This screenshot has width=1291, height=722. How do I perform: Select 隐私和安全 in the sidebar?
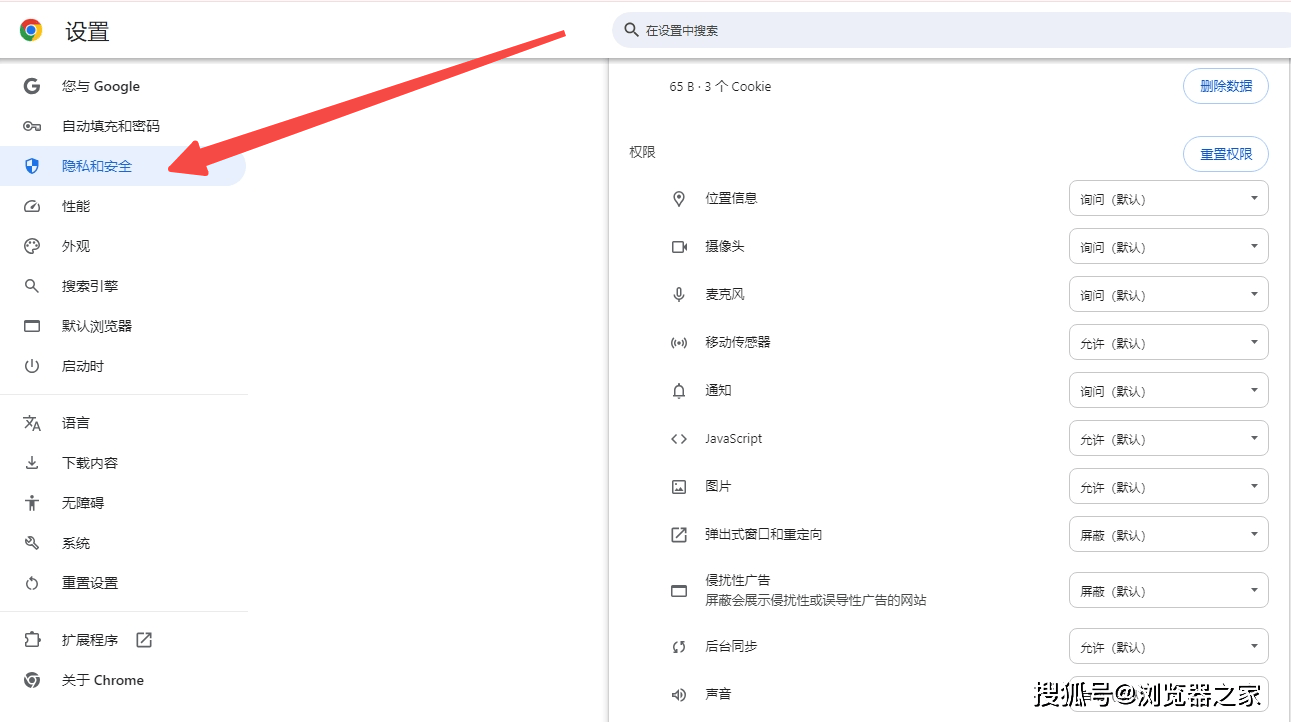pos(123,166)
